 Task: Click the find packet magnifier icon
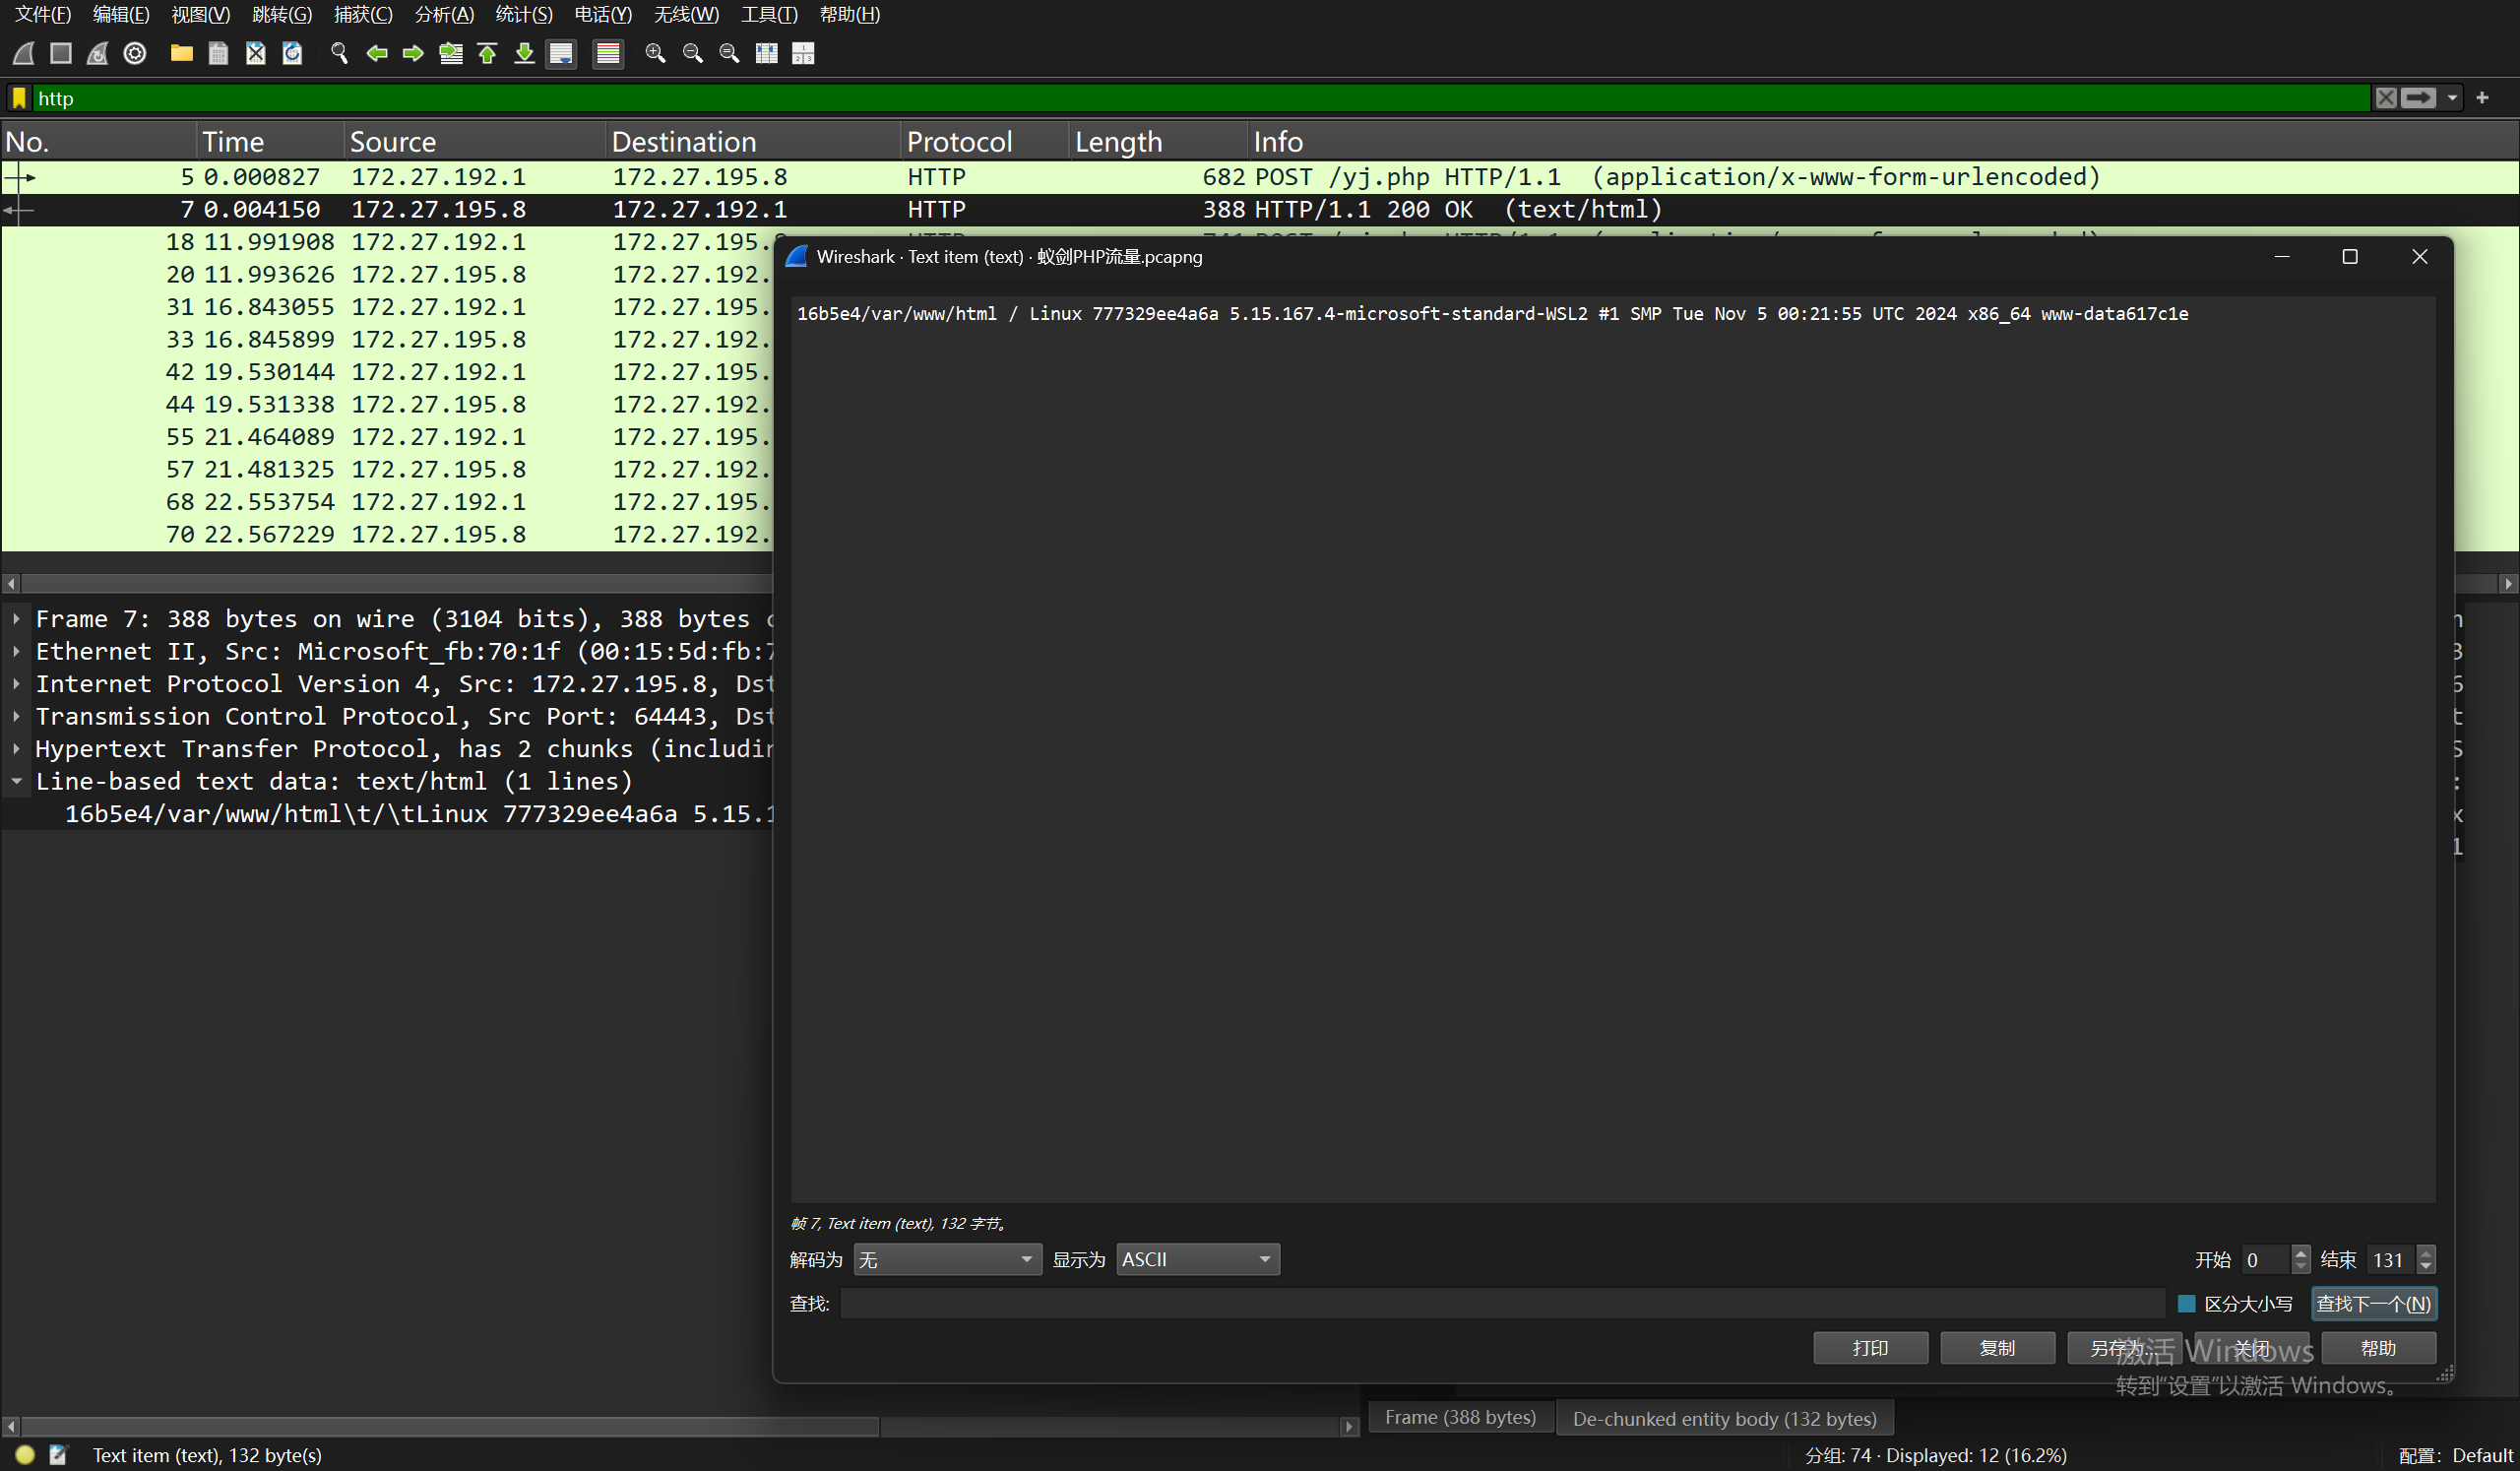click(339, 53)
